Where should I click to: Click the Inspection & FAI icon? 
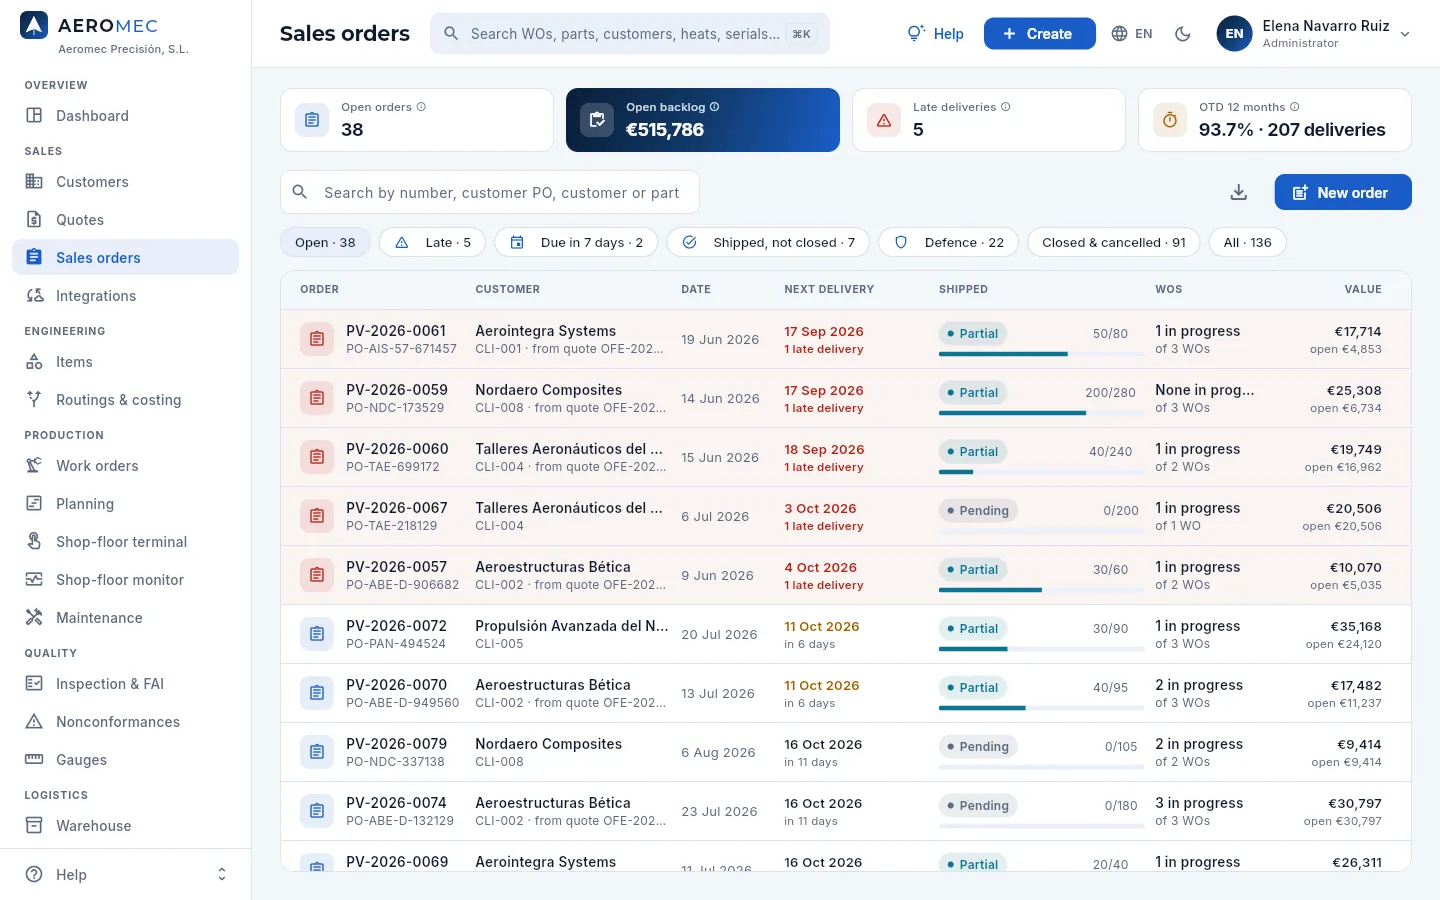[x=34, y=684]
